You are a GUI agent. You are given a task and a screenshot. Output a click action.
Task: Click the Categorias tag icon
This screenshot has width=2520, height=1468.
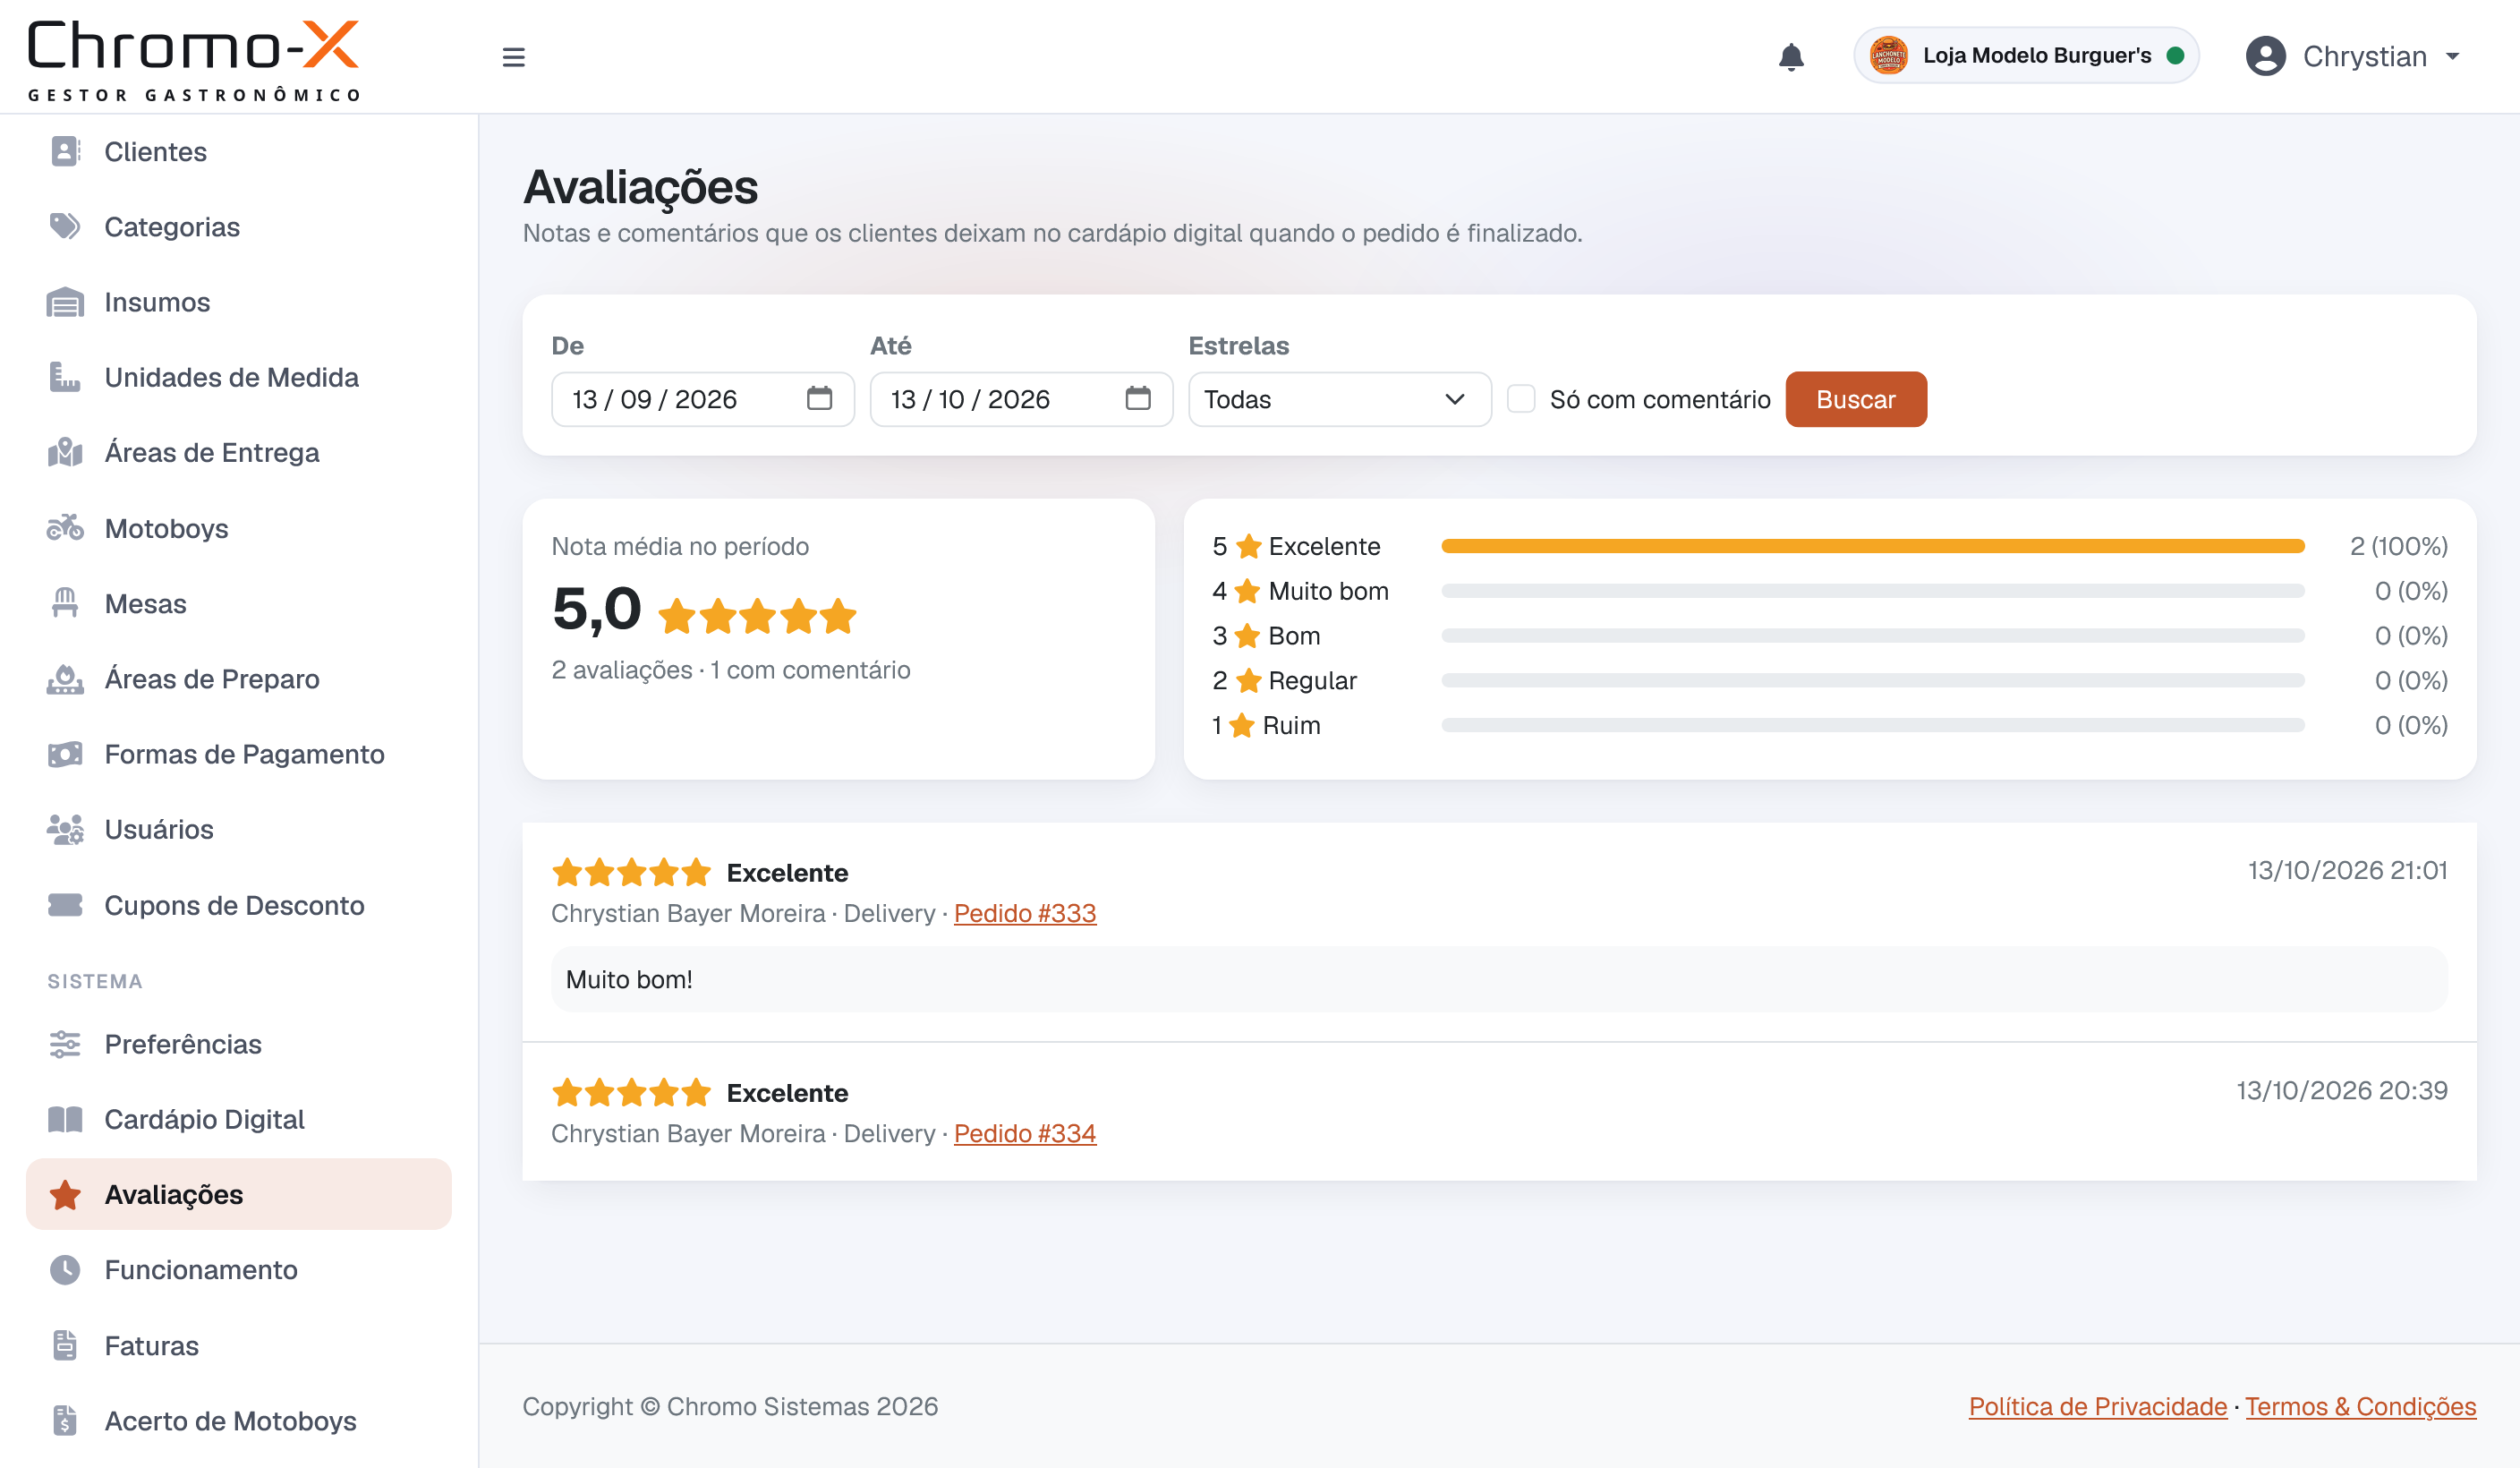pyautogui.click(x=65, y=227)
